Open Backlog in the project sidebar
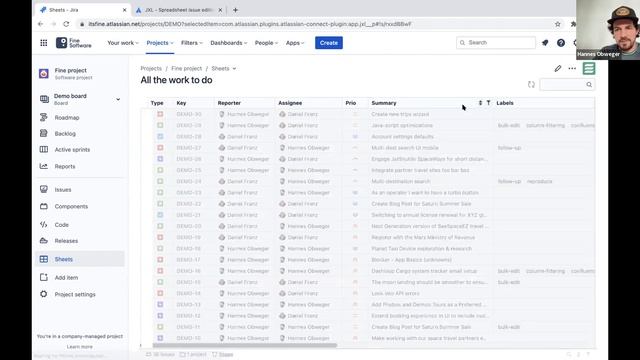This screenshot has height=360, width=640. tap(65, 133)
